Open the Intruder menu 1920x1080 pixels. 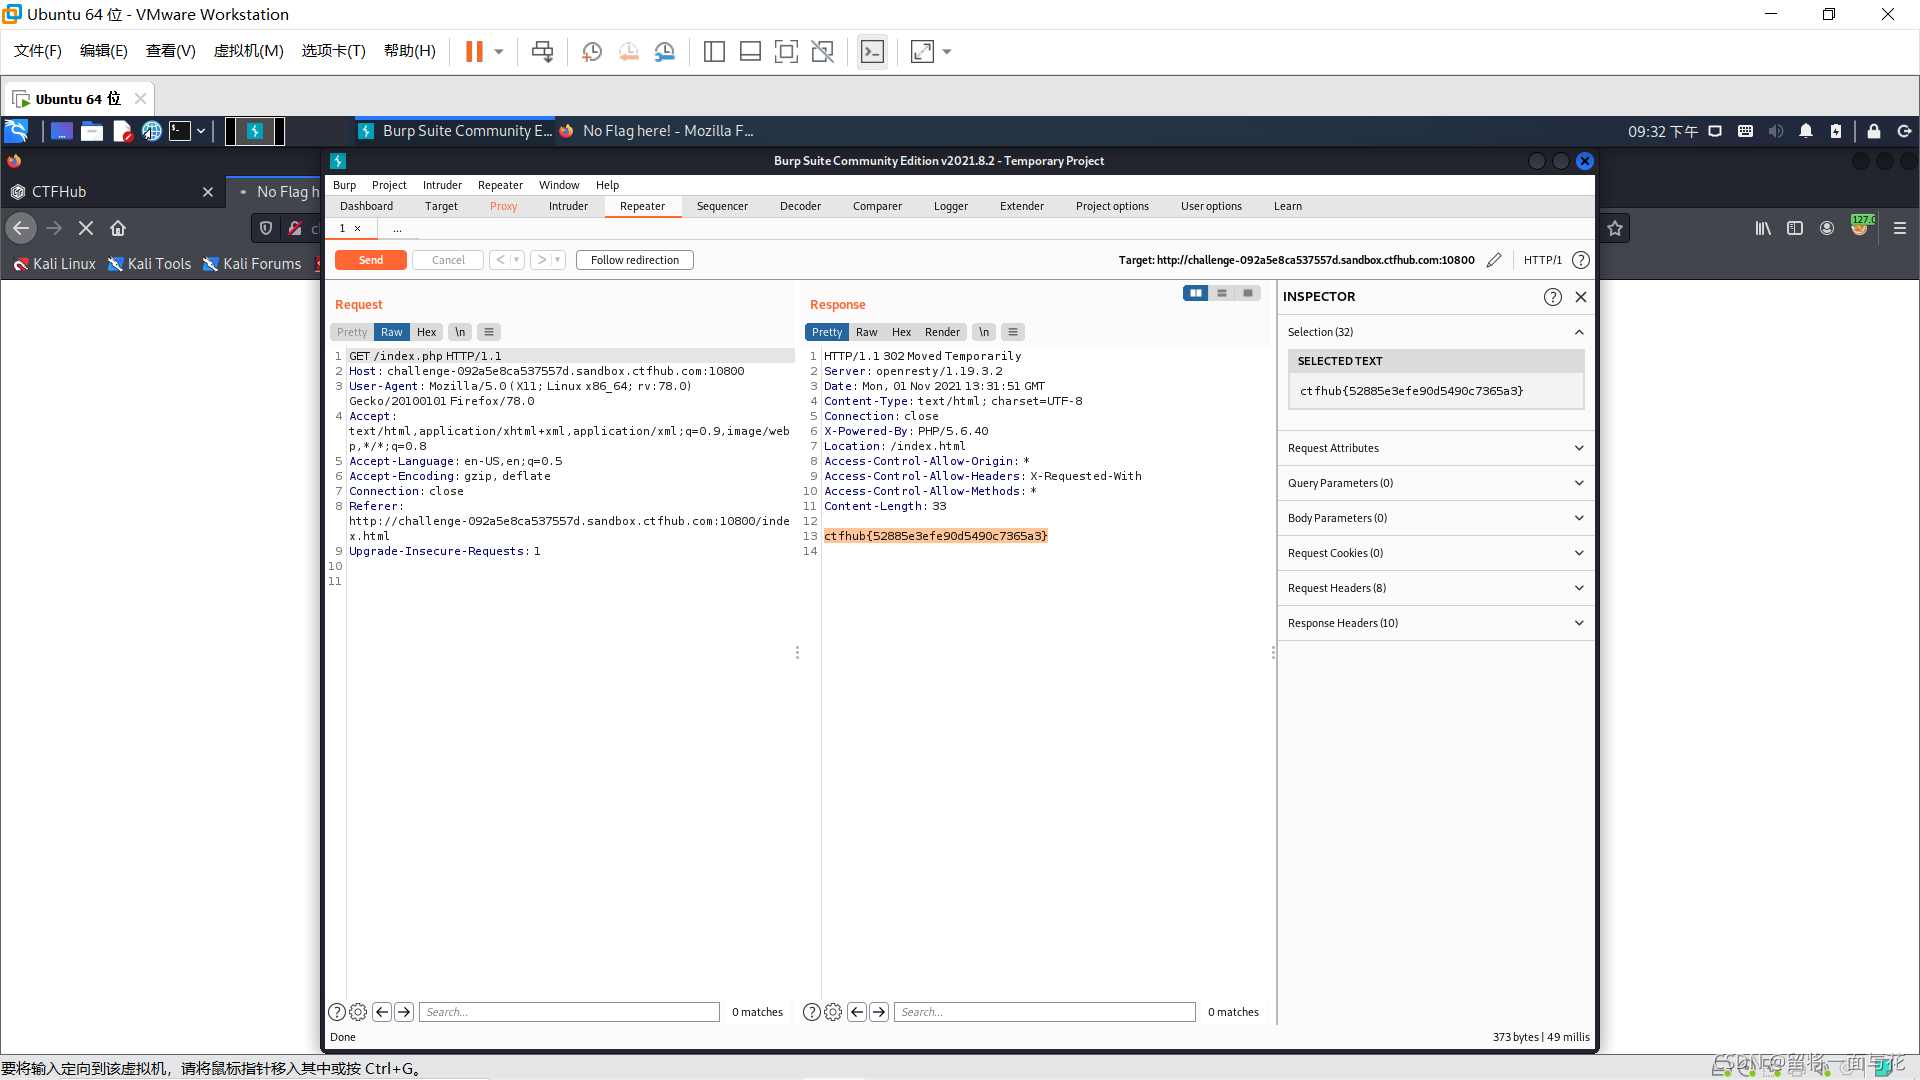tap(442, 185)
